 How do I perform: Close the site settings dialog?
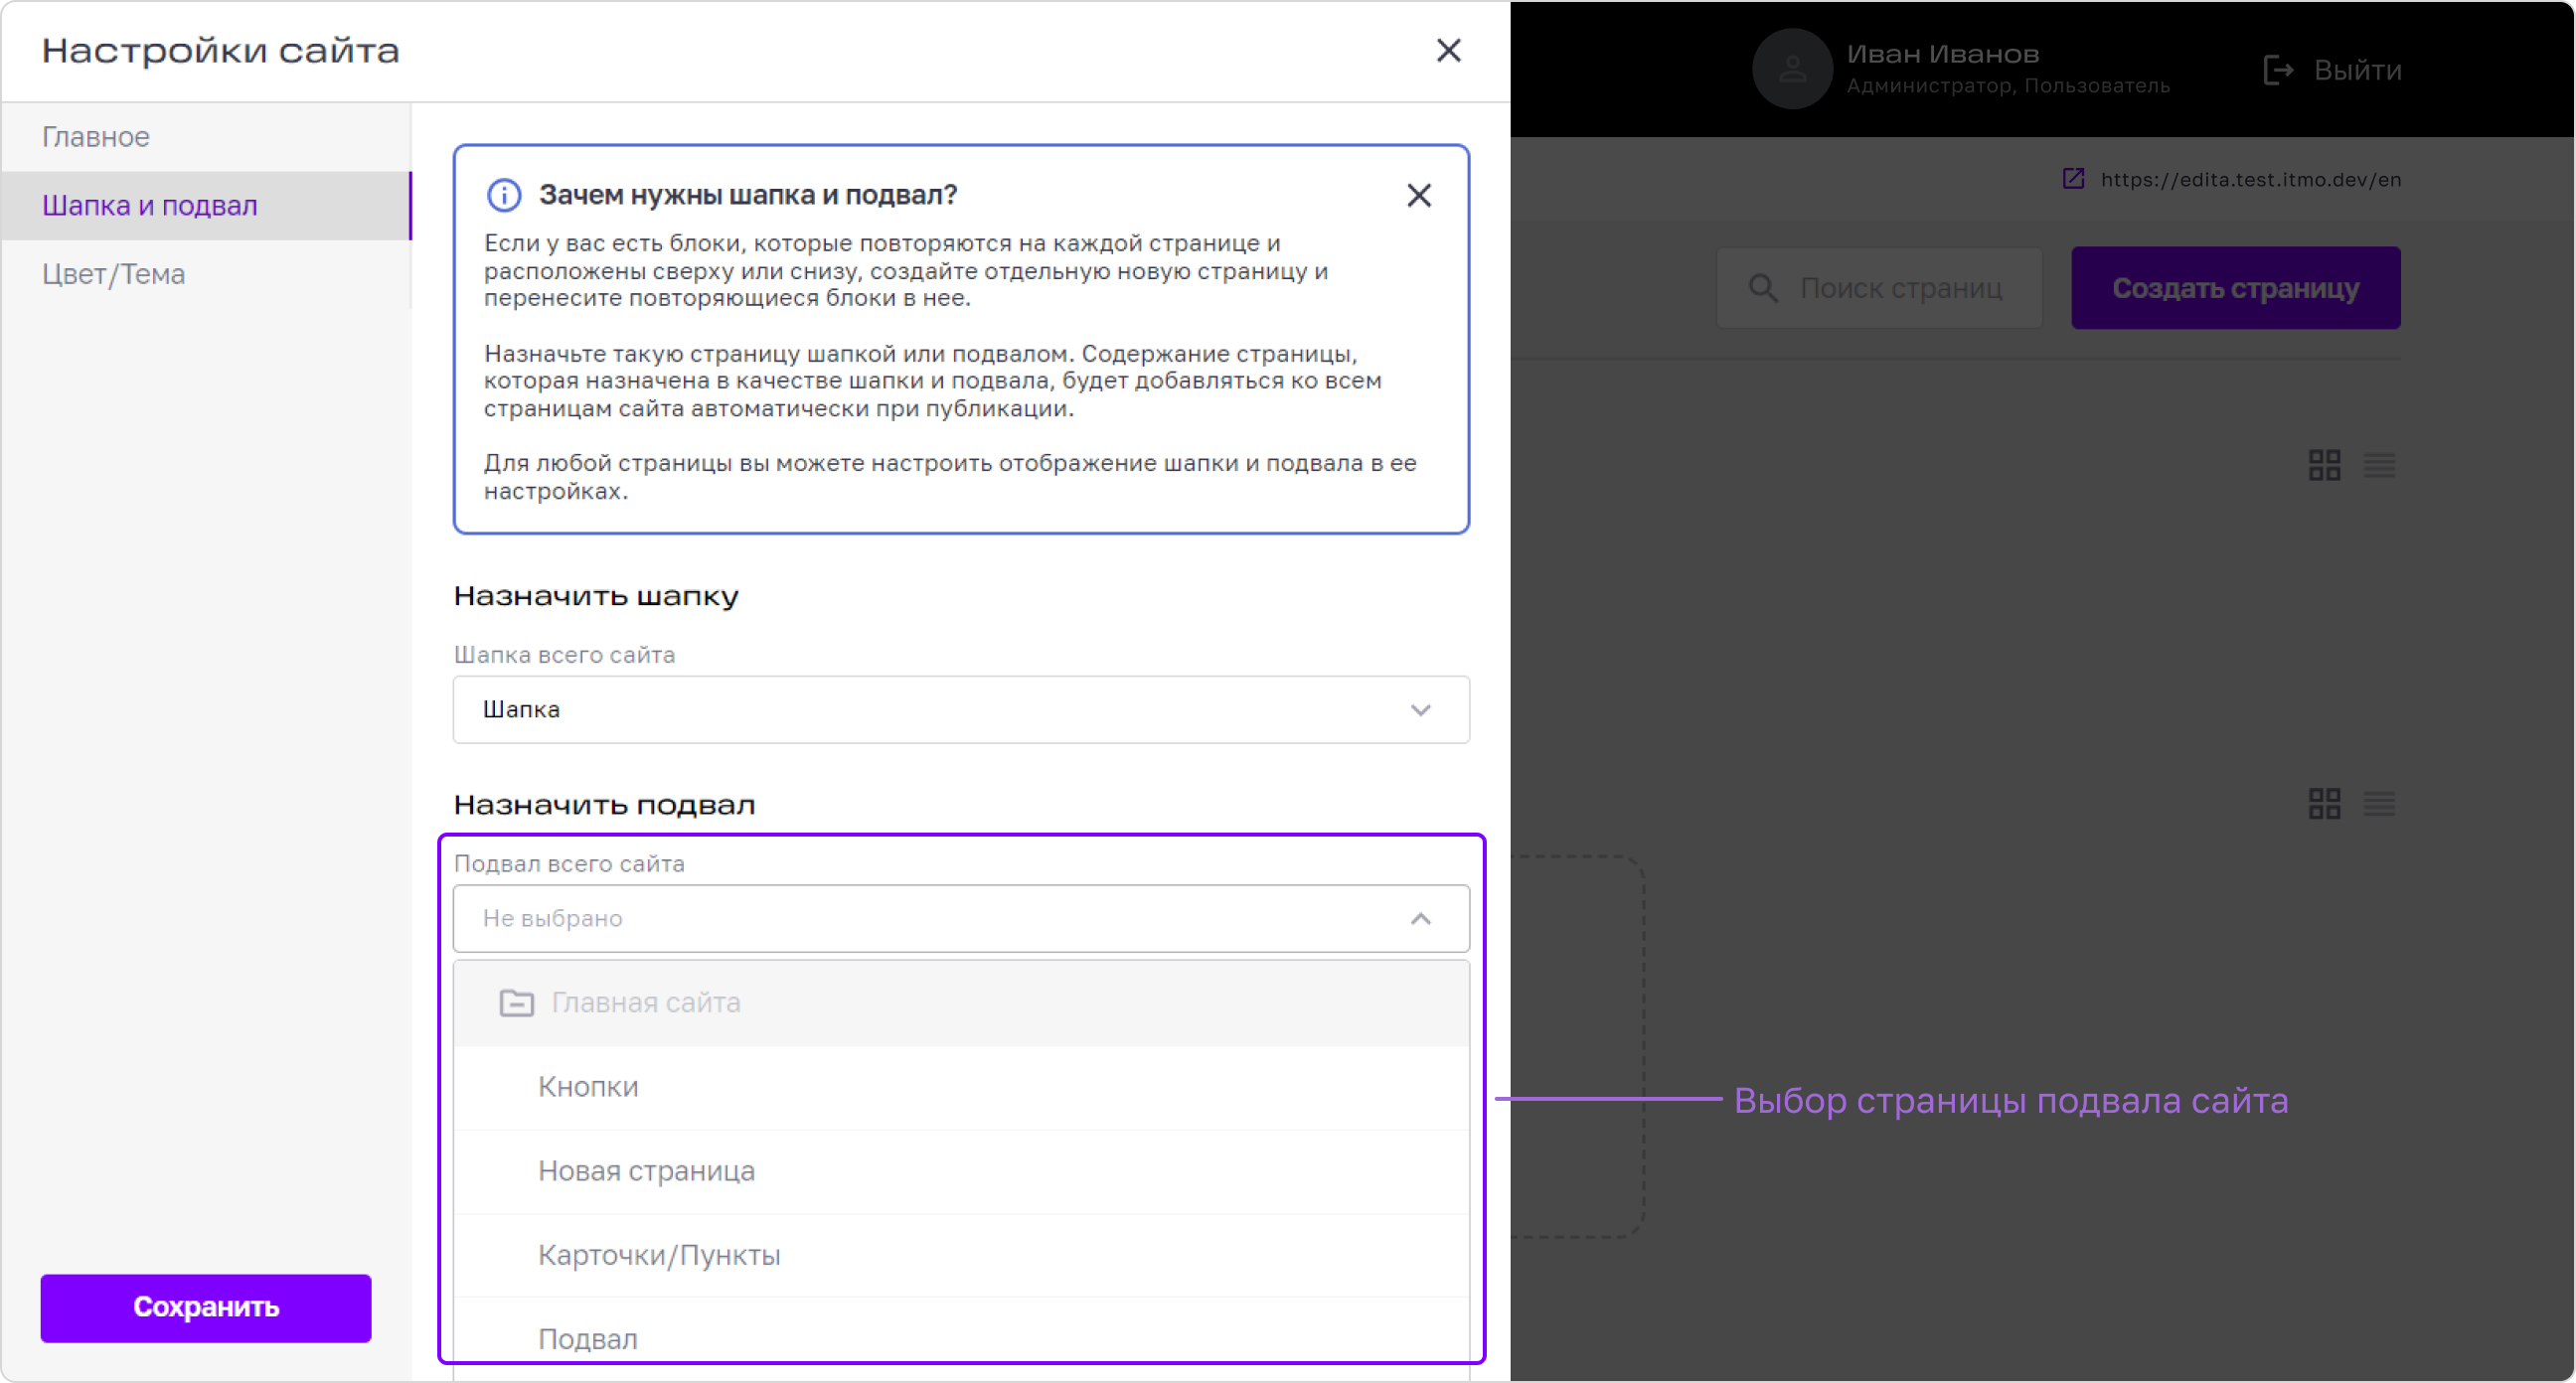point(1448,50)
